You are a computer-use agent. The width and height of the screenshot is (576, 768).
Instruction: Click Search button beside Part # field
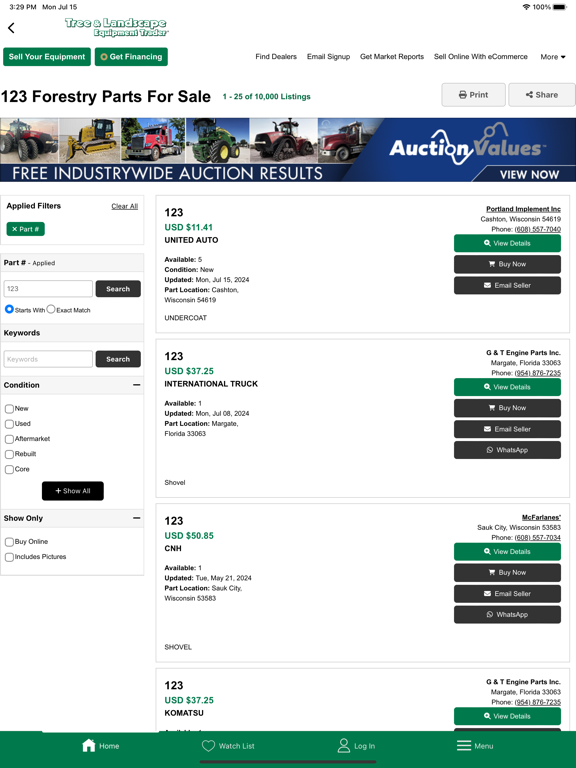tap(118, 289)
